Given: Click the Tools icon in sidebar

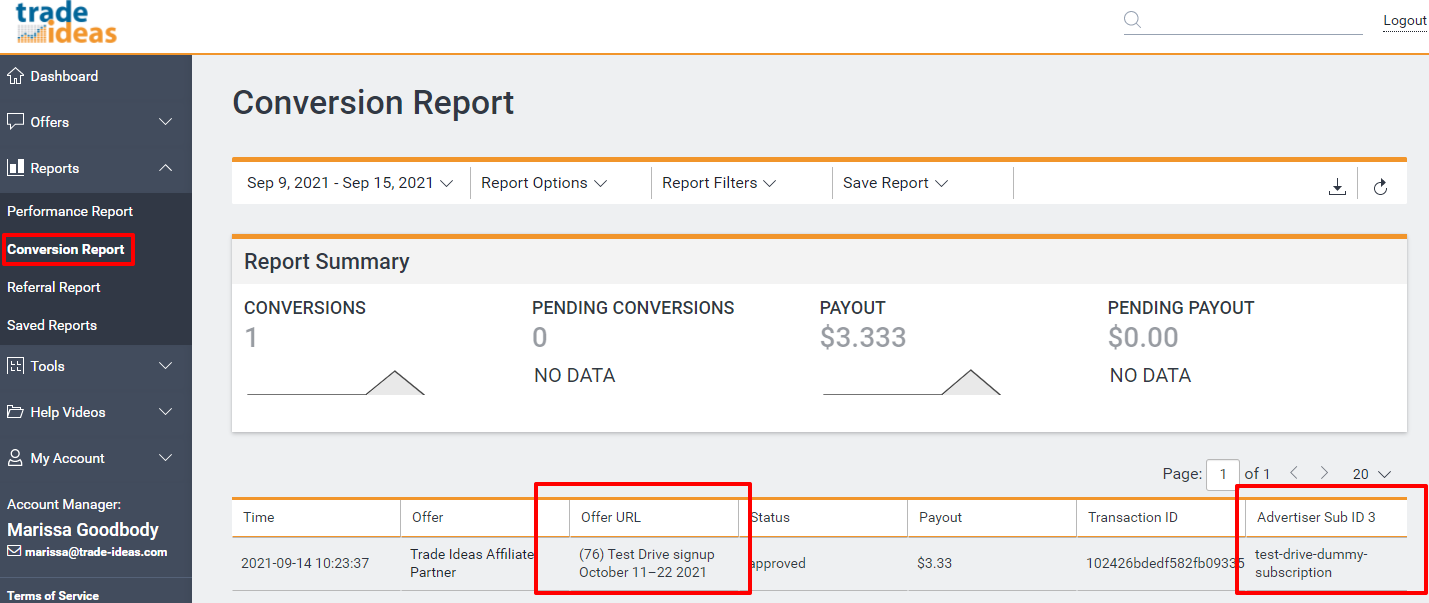Looking at the screenshot, I should 15,366.
